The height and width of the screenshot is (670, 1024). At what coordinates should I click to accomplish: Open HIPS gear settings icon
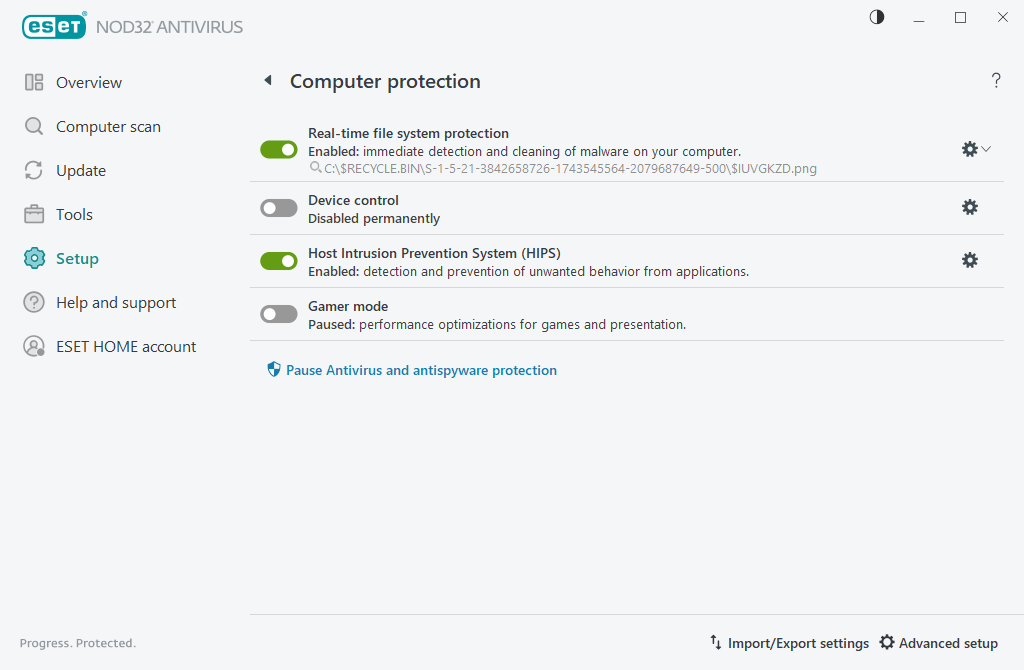pyautogui.click(x=969, y=260)
